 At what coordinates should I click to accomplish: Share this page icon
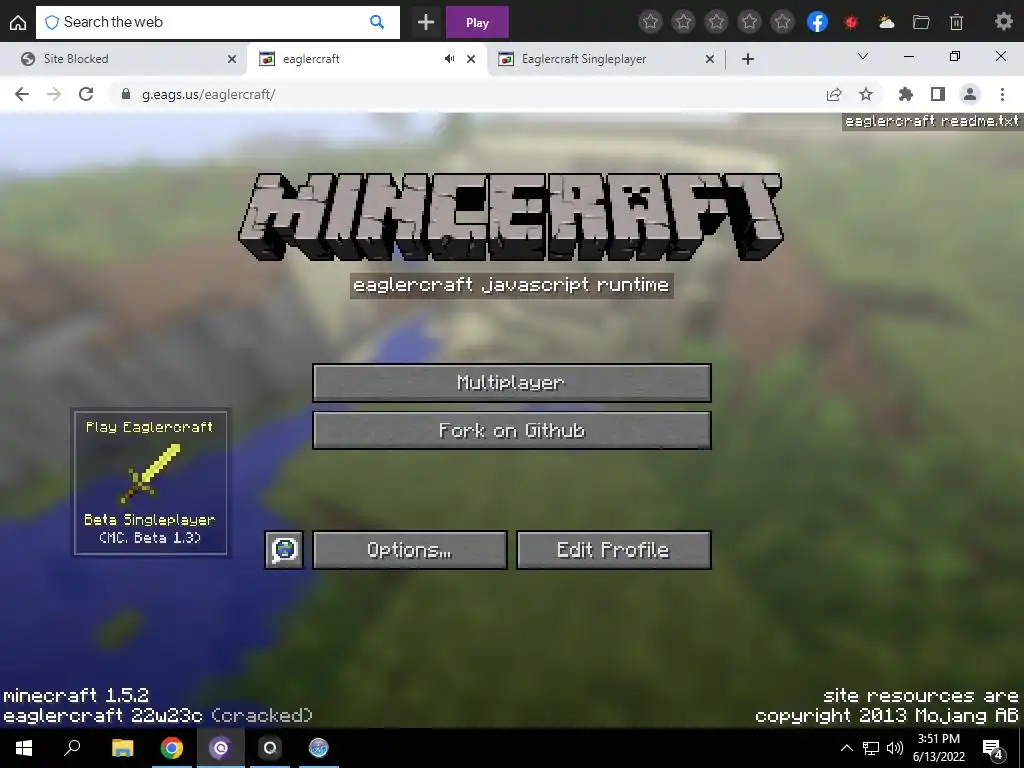[x=834, y=95]
